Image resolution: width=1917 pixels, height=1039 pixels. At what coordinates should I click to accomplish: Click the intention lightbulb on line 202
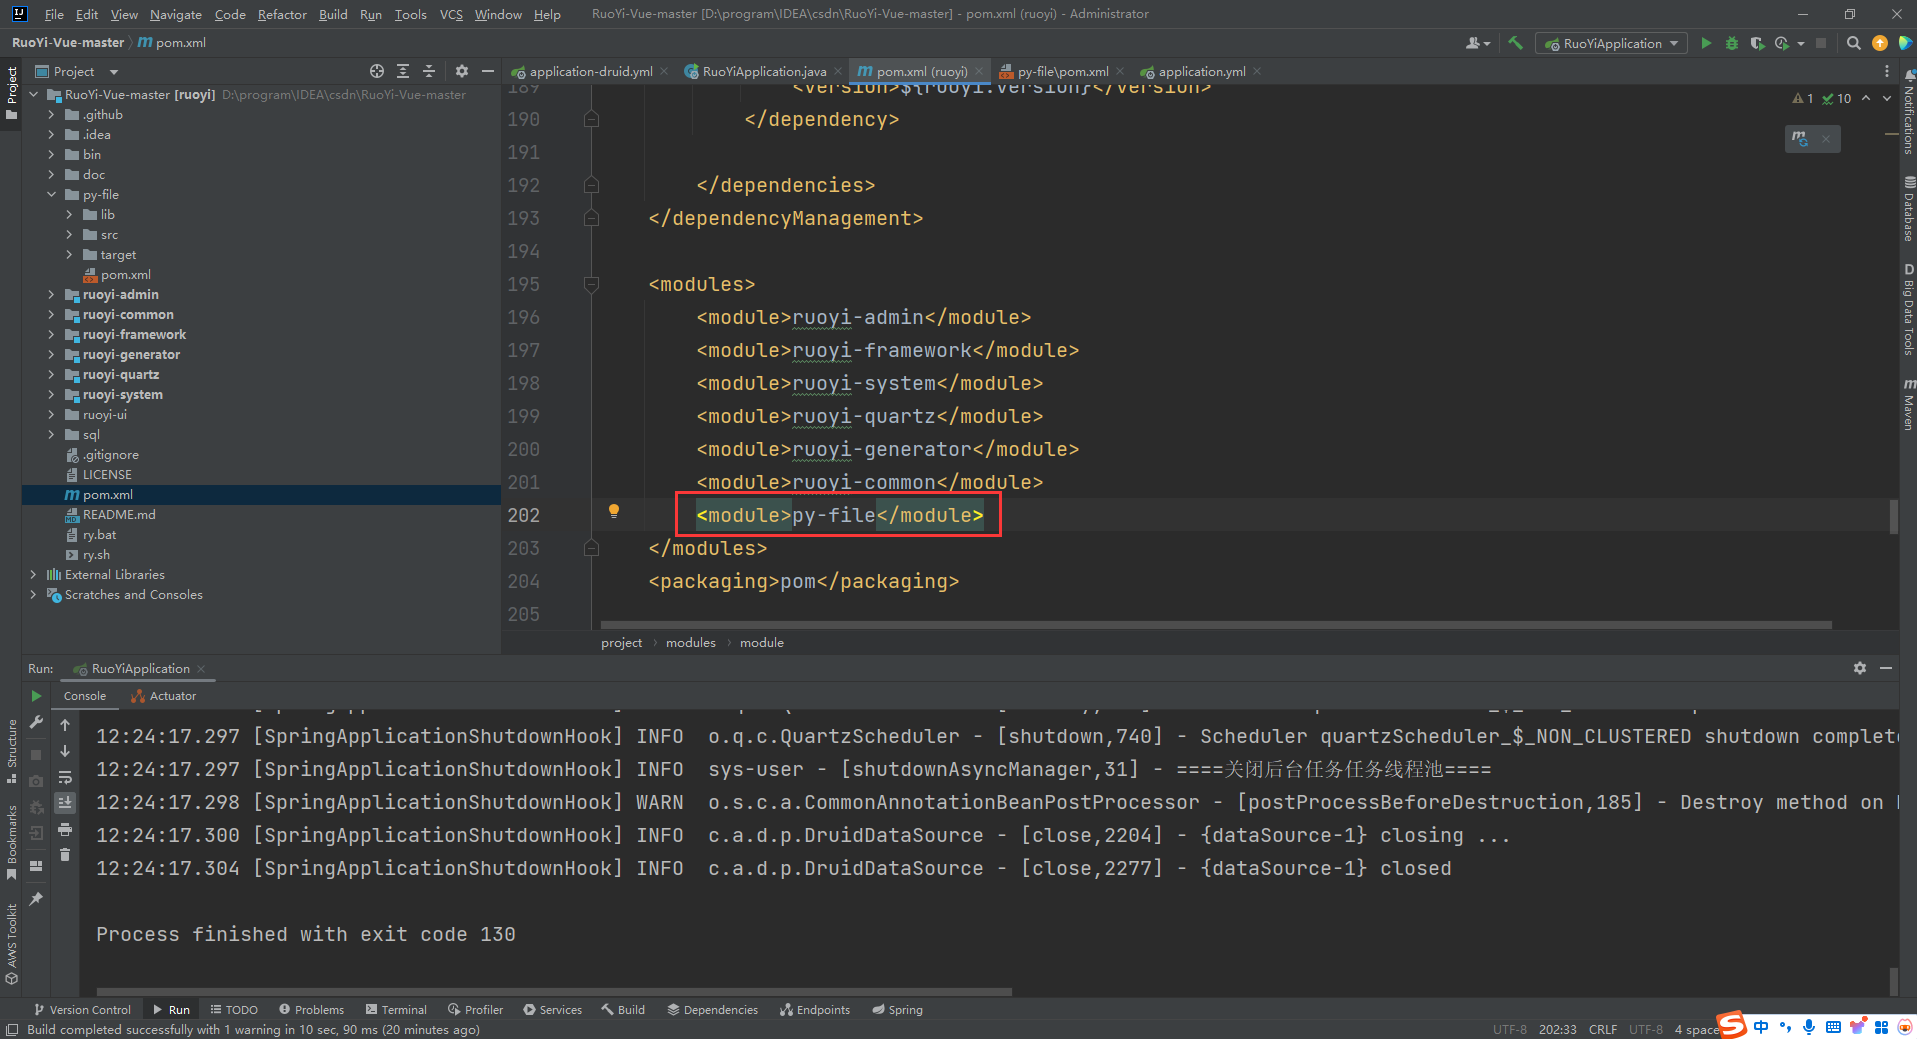pyautogui.click(x=614, y=511)
